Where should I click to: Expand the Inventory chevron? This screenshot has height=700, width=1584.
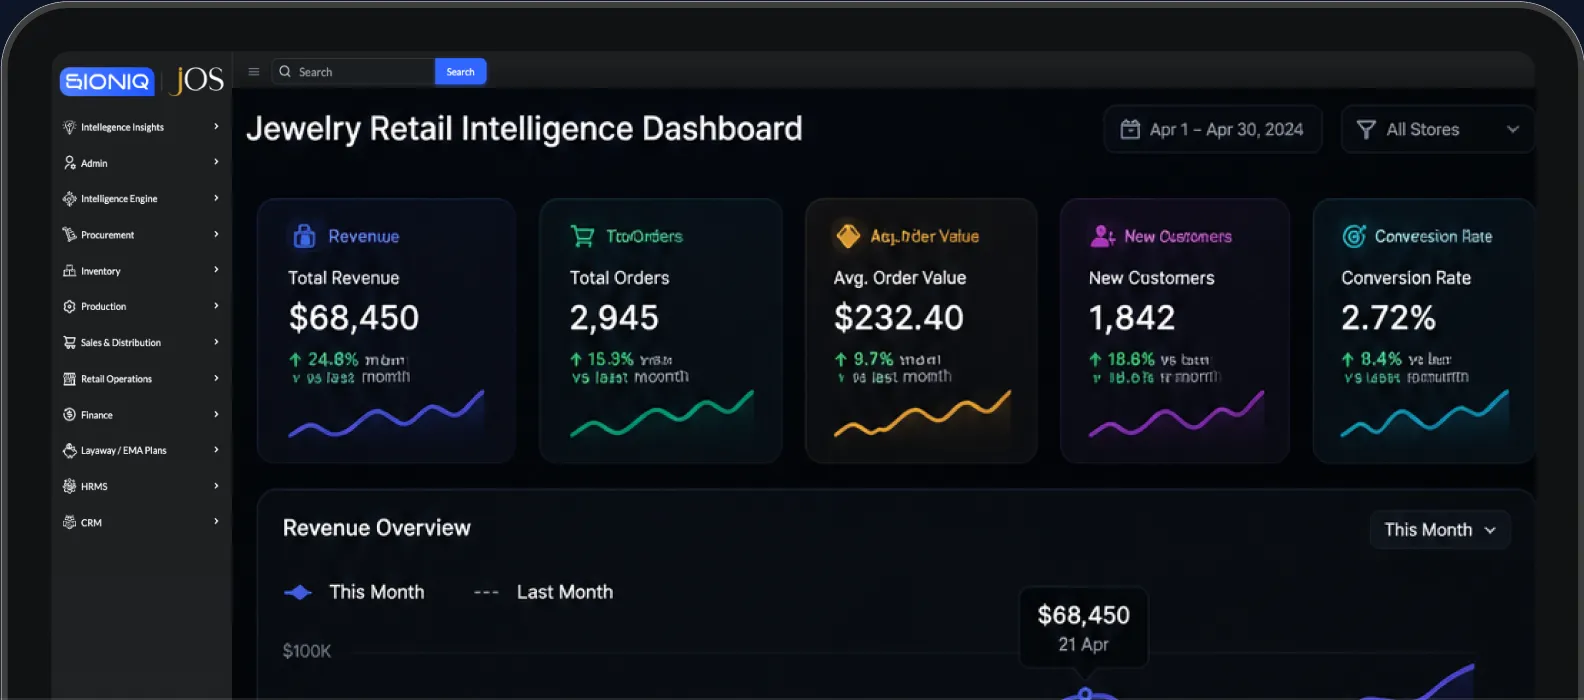[x=216, y=270]
